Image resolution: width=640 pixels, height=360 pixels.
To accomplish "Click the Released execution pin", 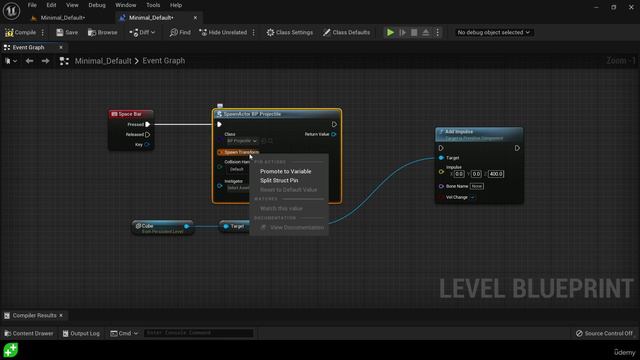I will pos(148,134).
